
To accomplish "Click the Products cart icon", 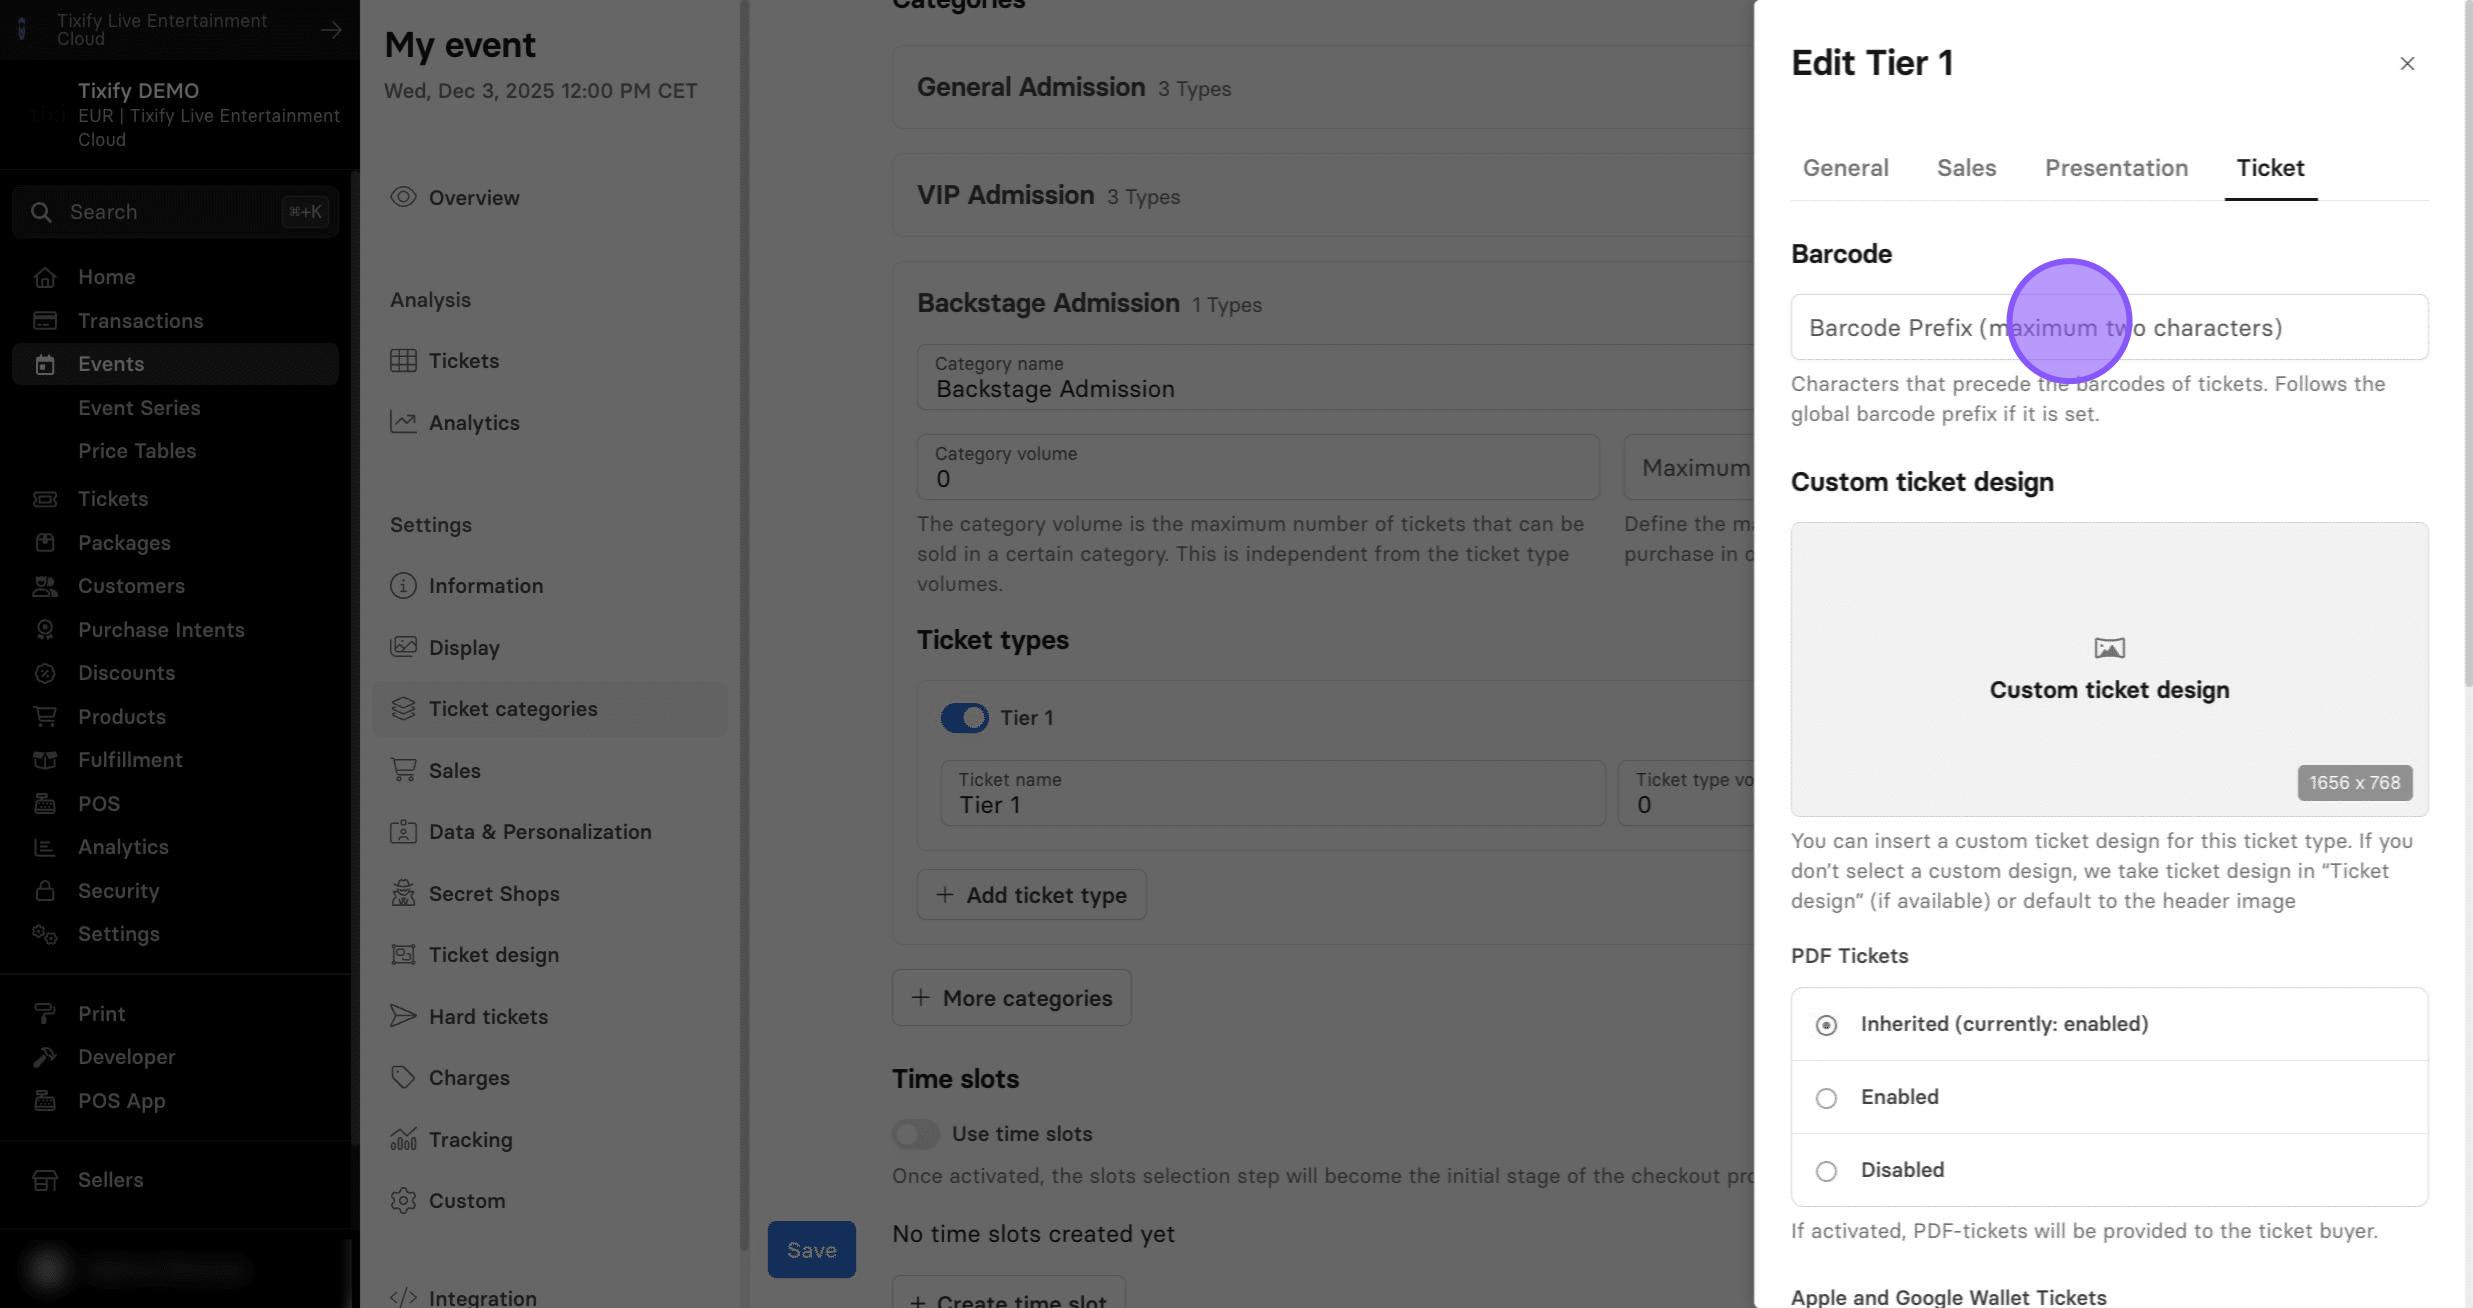I will (44, 717).
